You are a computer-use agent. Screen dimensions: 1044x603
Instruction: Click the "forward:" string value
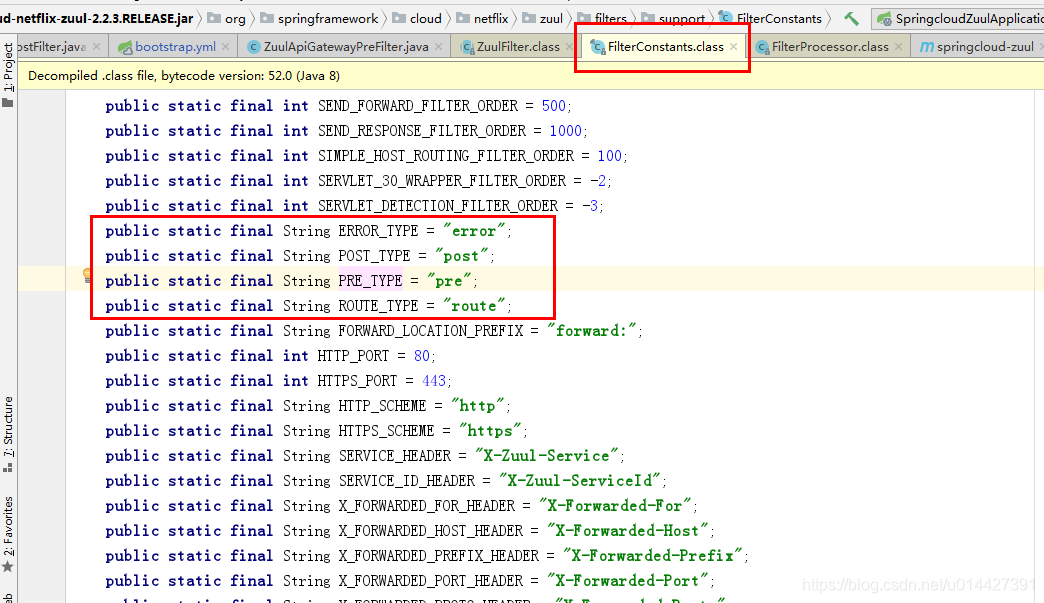591,331
